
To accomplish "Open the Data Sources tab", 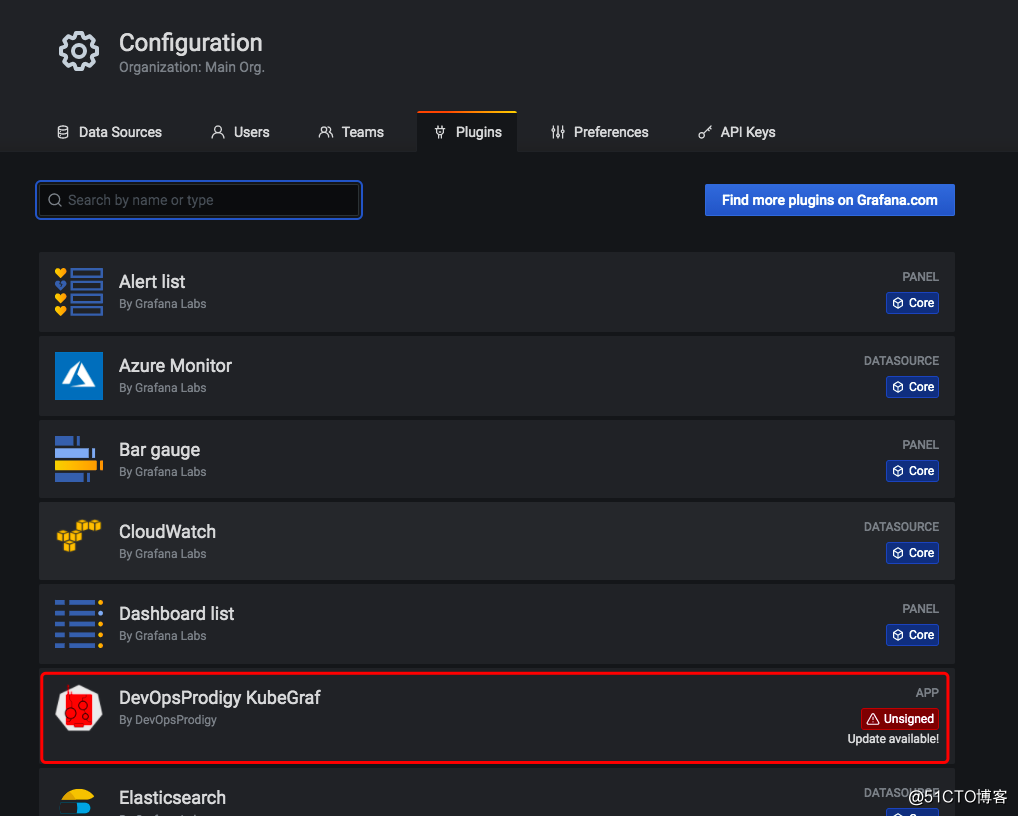I will 109,132.
